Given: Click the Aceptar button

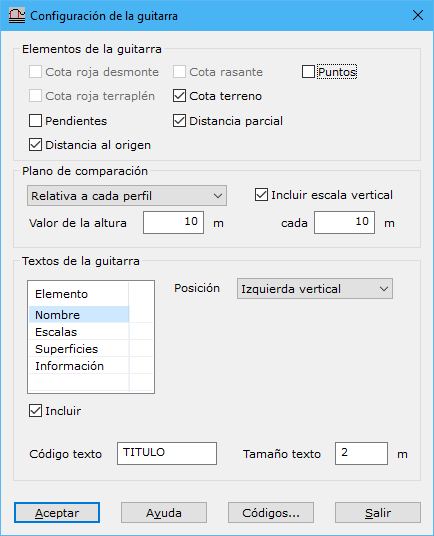Looking at the screenshot, I should (57, 512).
